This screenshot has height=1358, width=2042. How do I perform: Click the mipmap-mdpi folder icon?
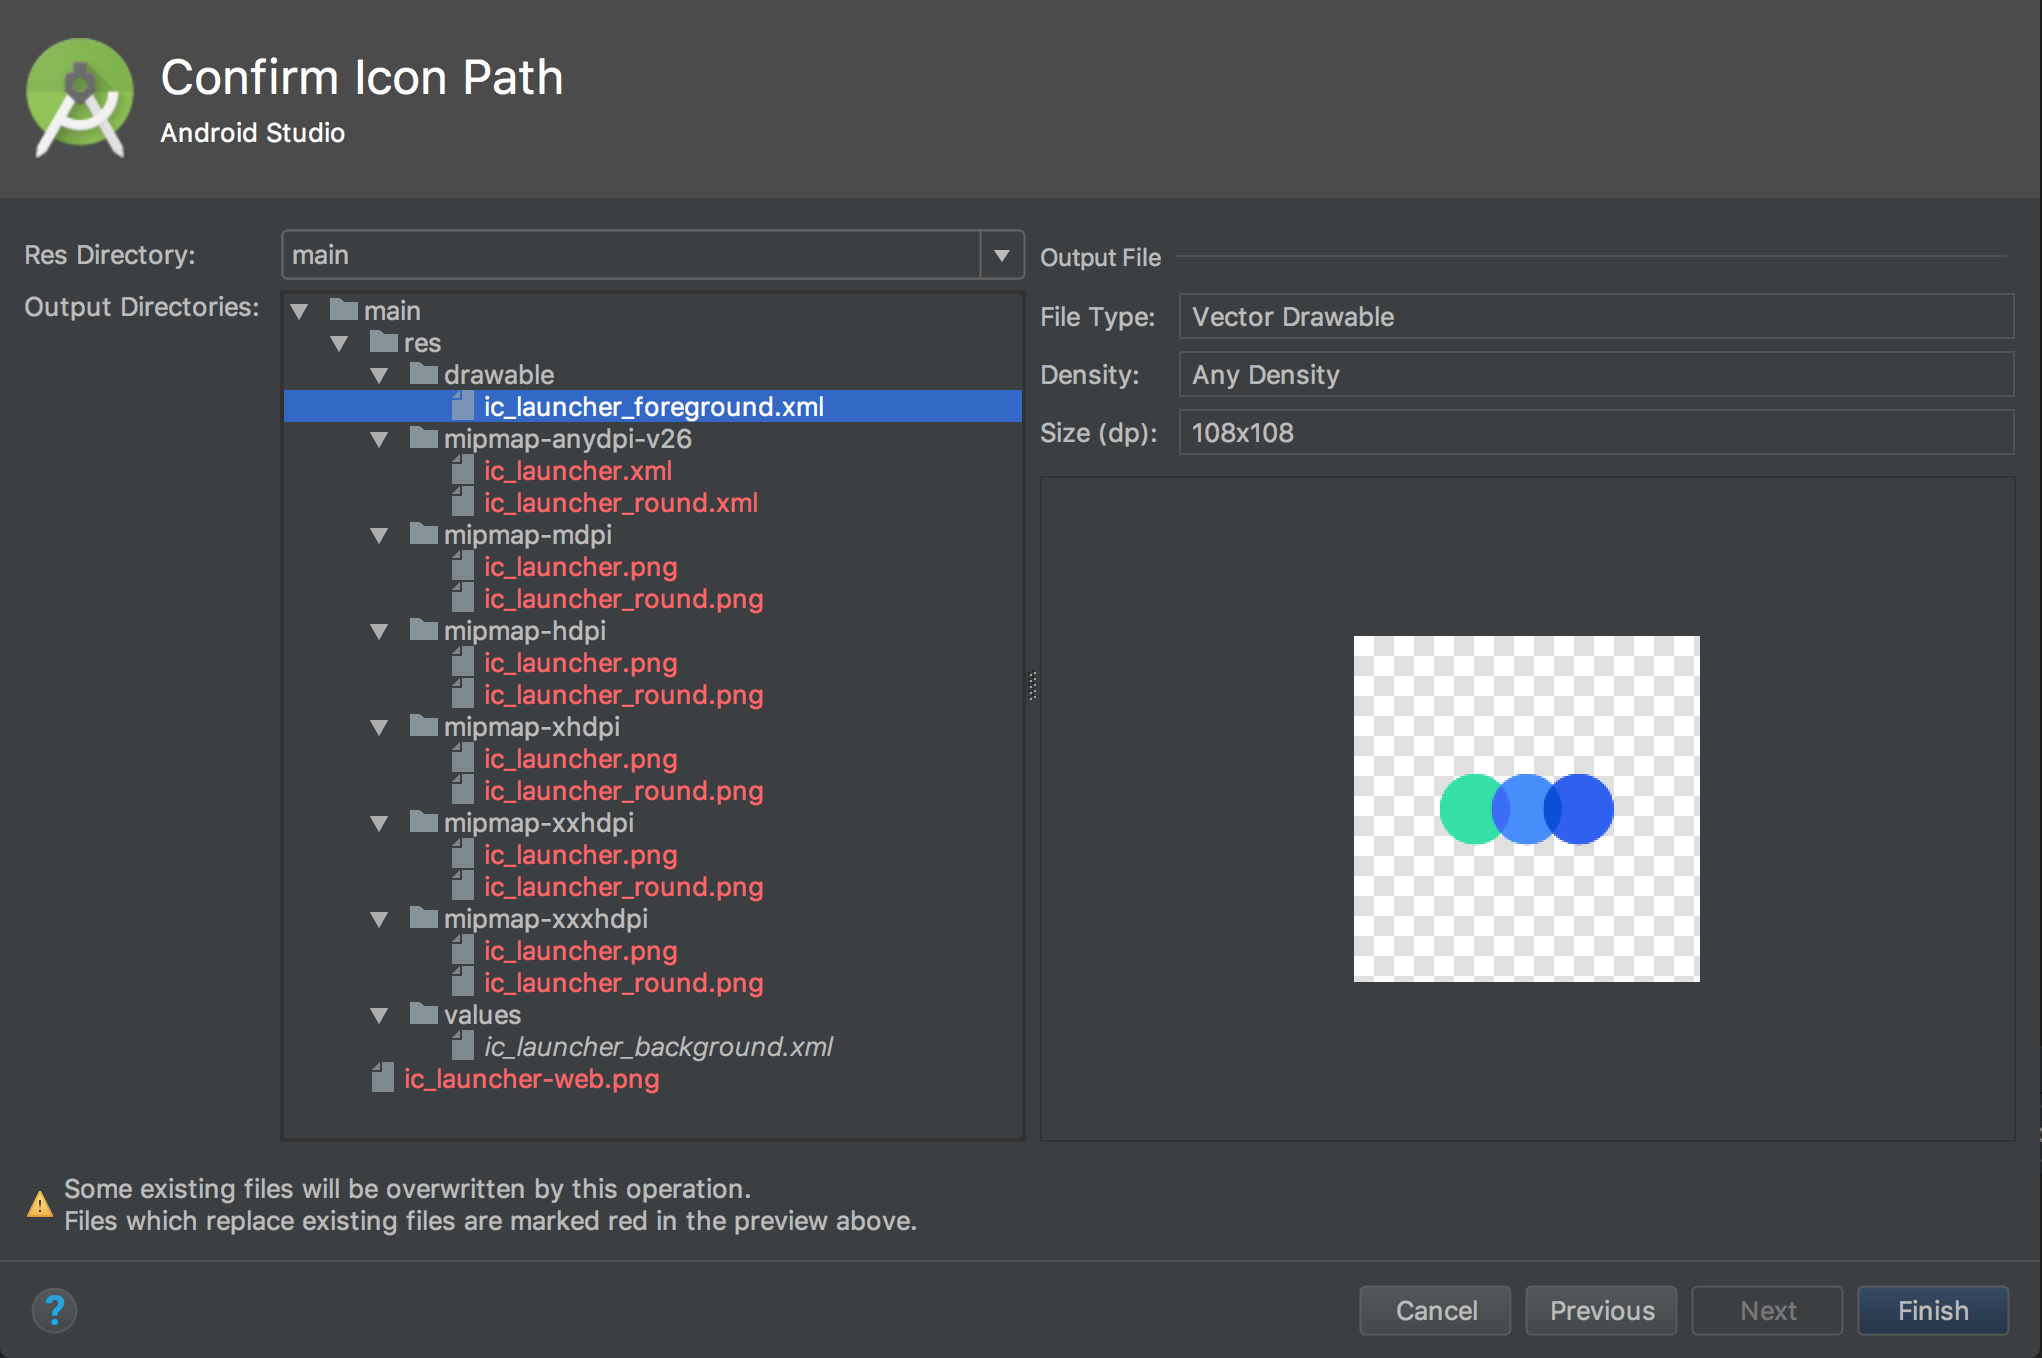pos(424,533)
